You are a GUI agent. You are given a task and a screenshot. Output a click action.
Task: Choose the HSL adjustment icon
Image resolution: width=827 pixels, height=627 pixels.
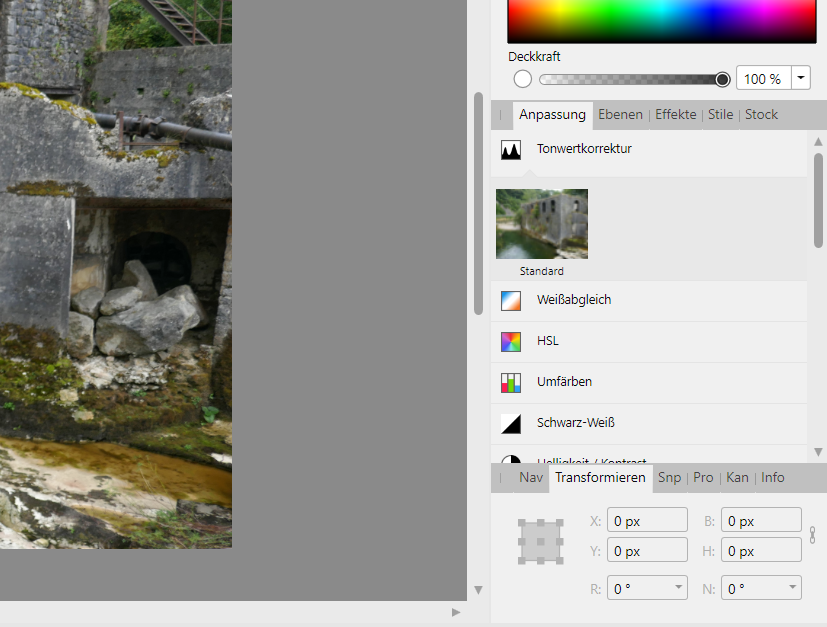511,342
